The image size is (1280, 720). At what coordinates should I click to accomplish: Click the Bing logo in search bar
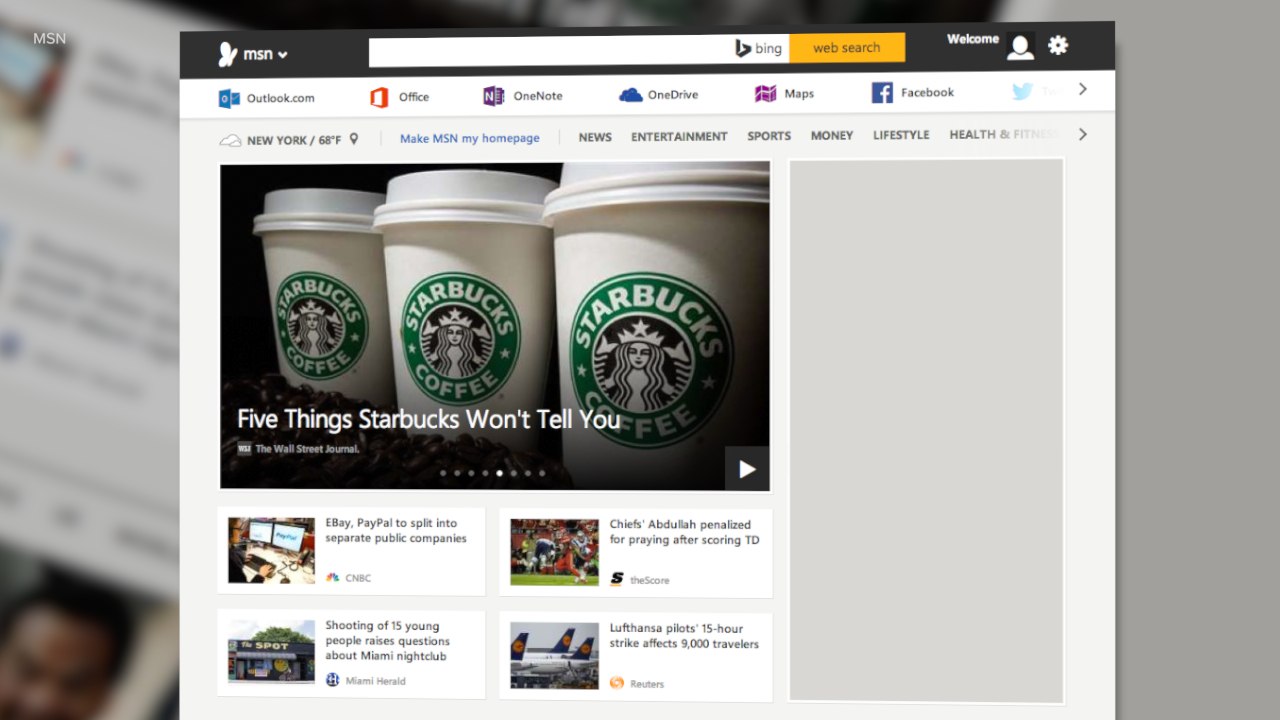tap(759, 48)
